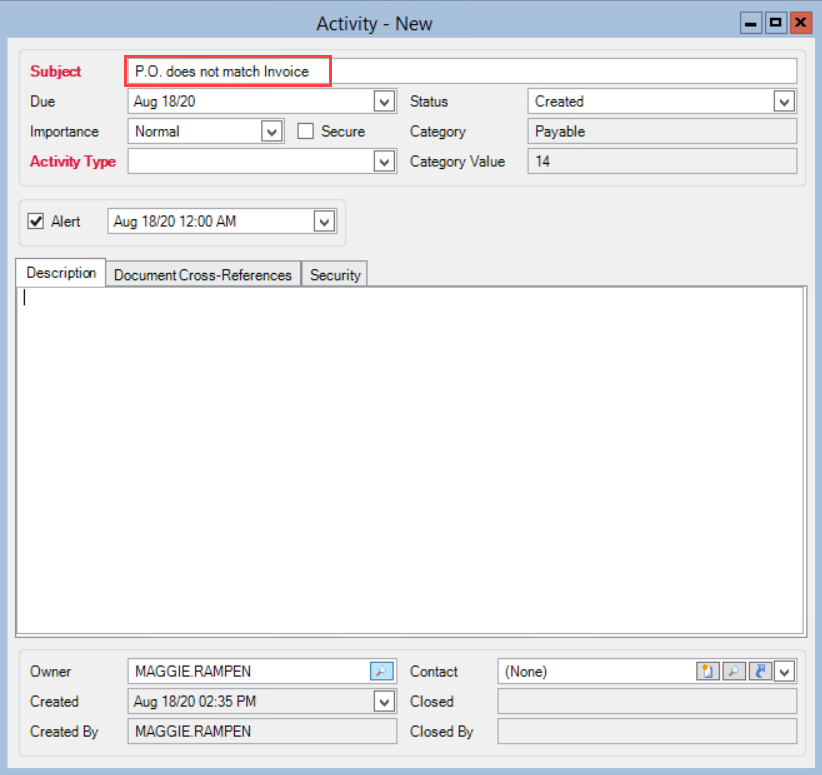822x775 pixels.
Task: Click the Created By field
Action: tap(262, 731)
